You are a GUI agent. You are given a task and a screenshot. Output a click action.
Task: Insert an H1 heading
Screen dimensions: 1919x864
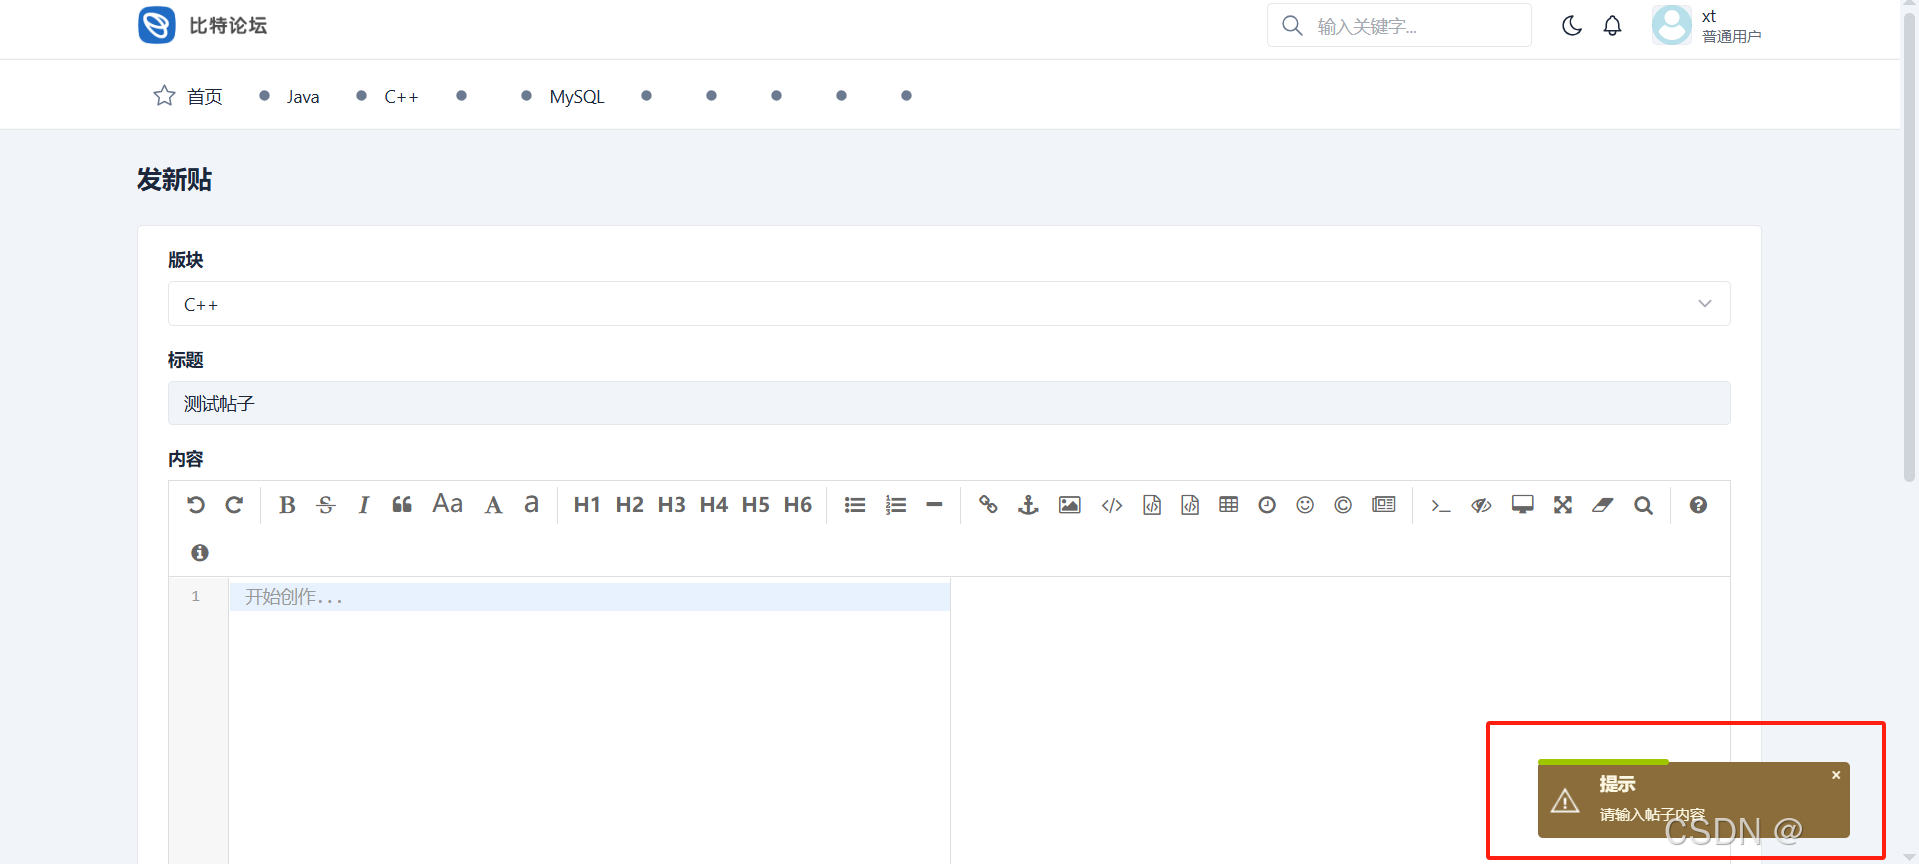pyautogui.click(x=587, y=505)
